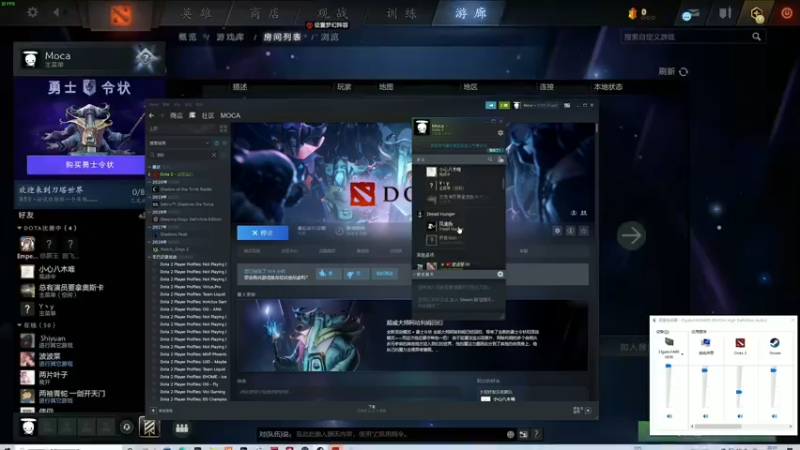This screenshot has width=800, height=450.
Task: Clear the Steam library search with X
Action: (214, 155)
